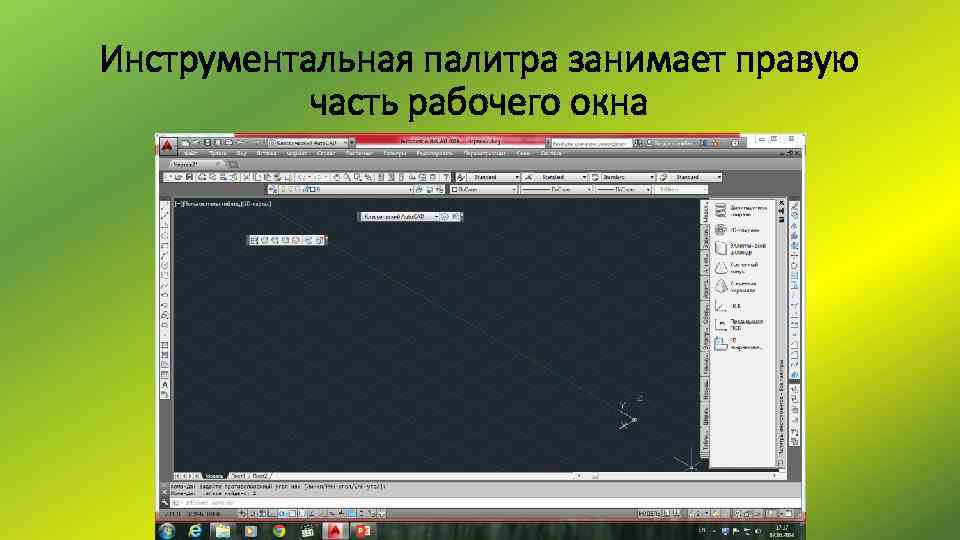Switch to the Model tab below the drawing
Image resolution: width=960 pixels, height=540 pixels.
(x=214, y=476)
